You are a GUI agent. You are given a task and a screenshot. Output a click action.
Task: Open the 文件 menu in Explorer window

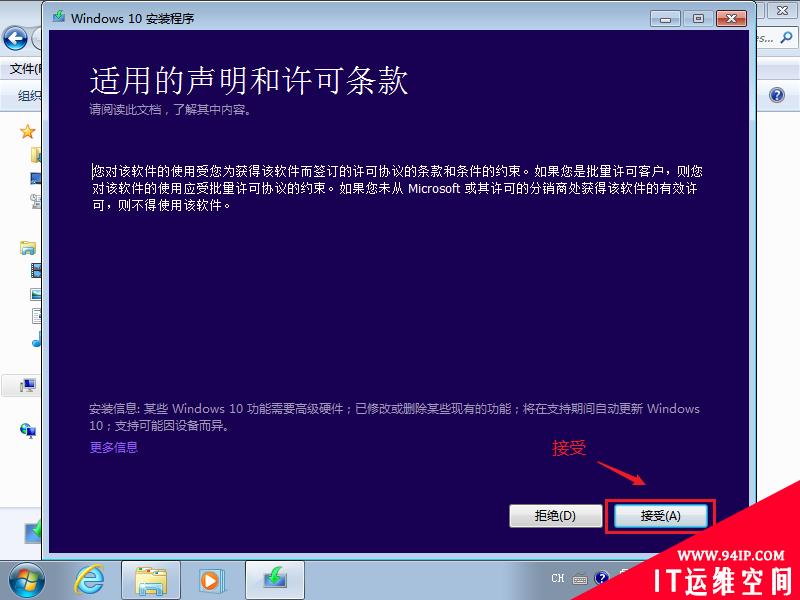coord(25,68)
